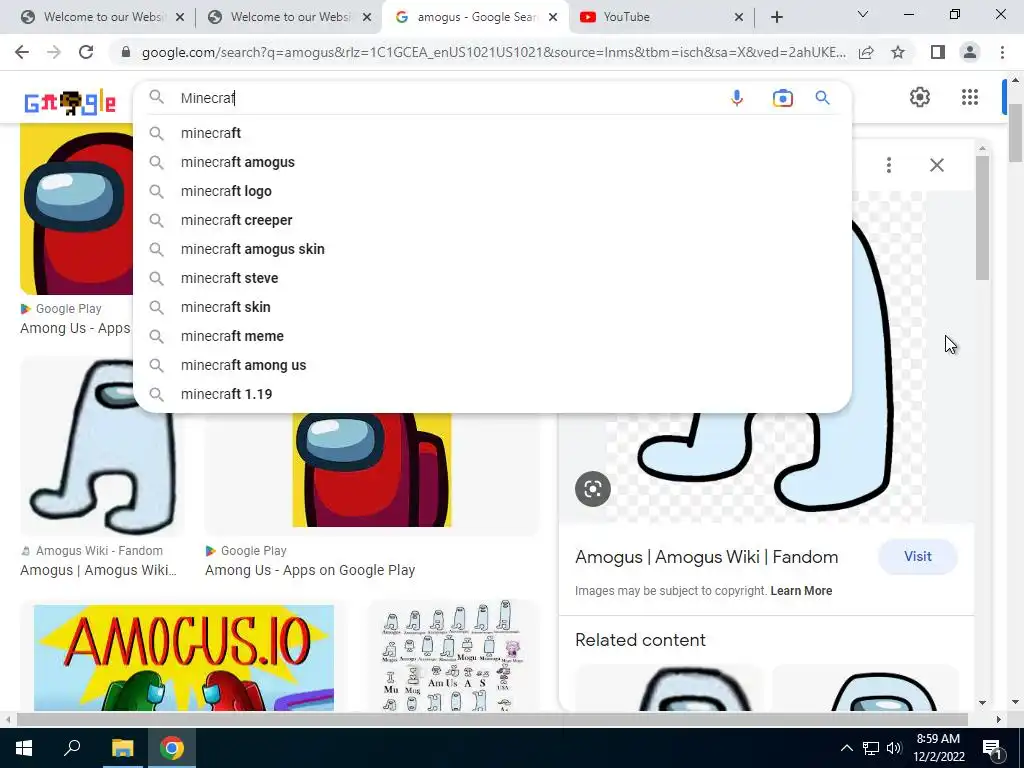Open the tab search chevron
1024x768 pixels.
click(x=862, y=14)
